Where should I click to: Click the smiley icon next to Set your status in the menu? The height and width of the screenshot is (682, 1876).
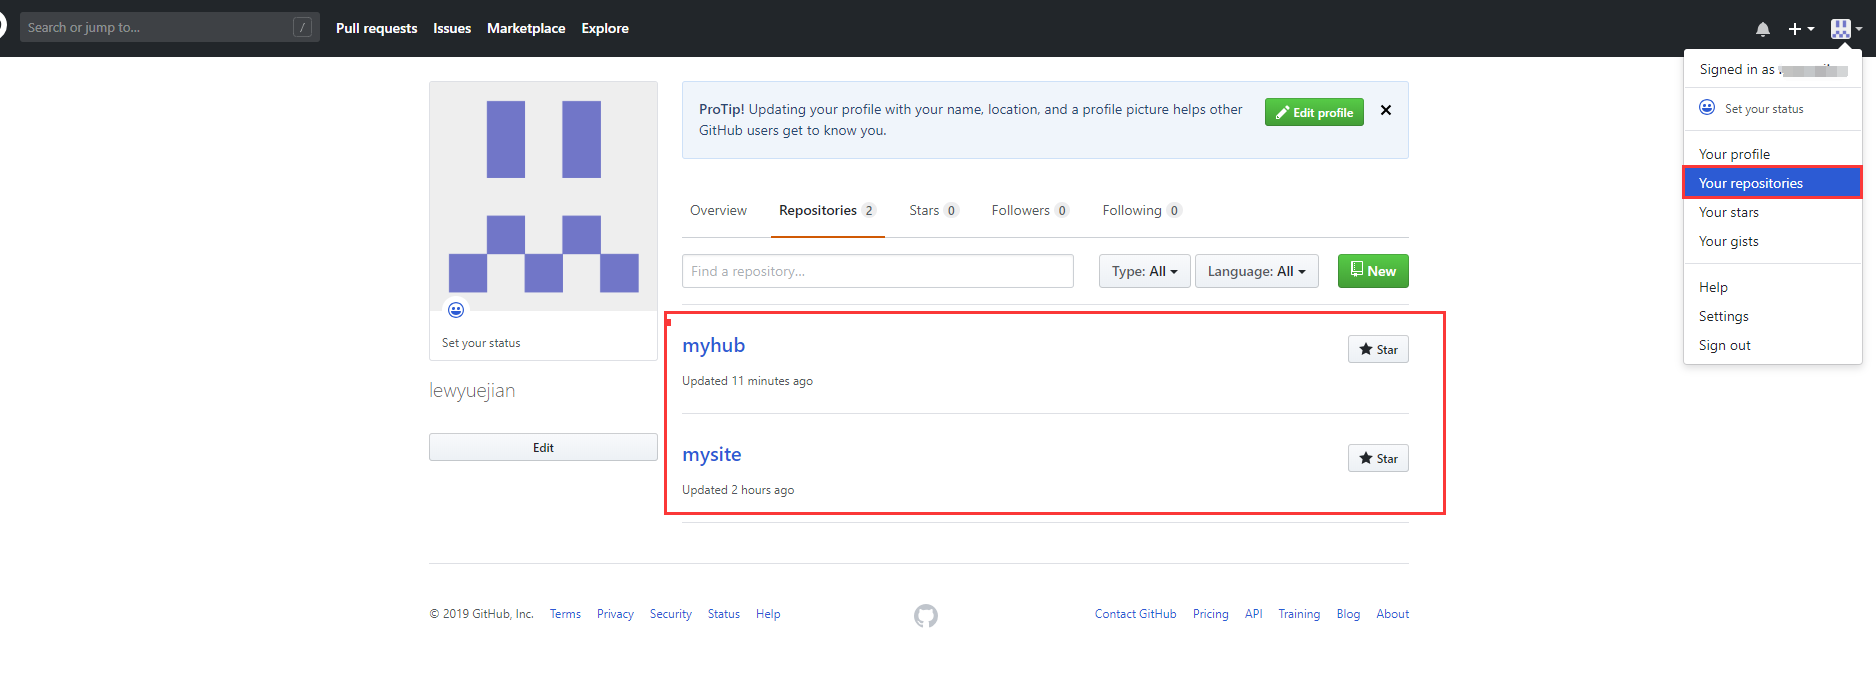[x=1707, y=107]
